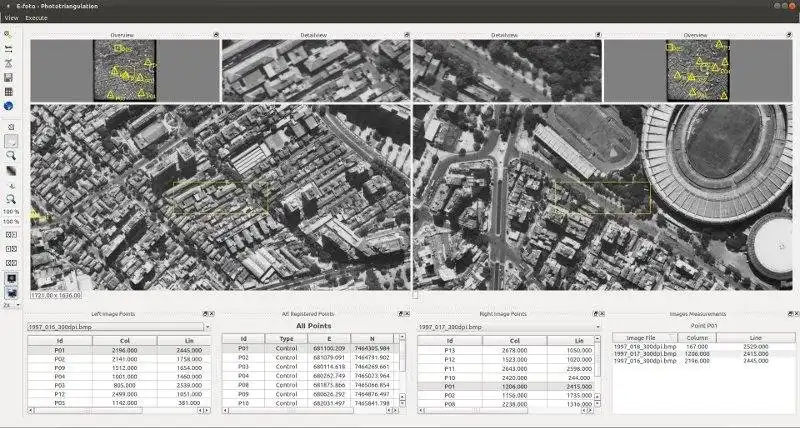Click the left Overview thumbnail image

124,70
